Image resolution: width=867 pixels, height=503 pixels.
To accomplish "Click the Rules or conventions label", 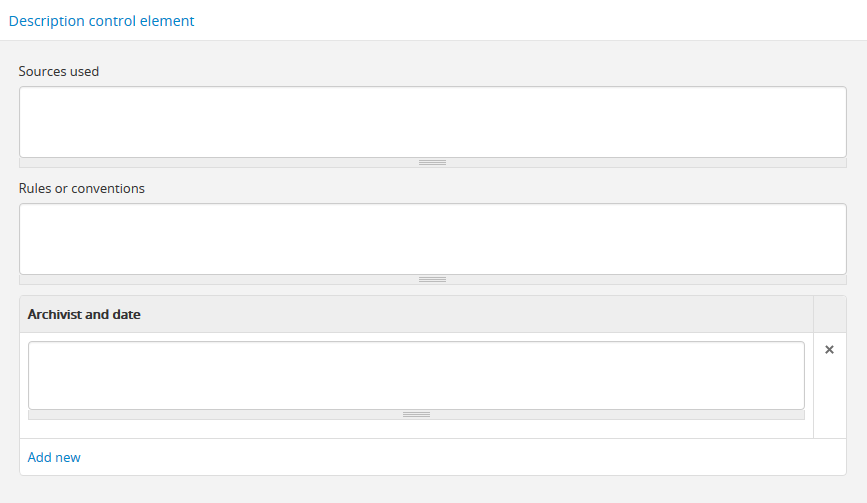I will coord(82,188).
